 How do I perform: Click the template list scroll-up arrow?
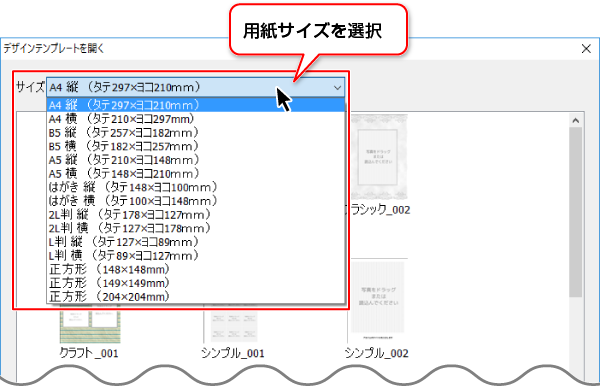pos(576,121)
